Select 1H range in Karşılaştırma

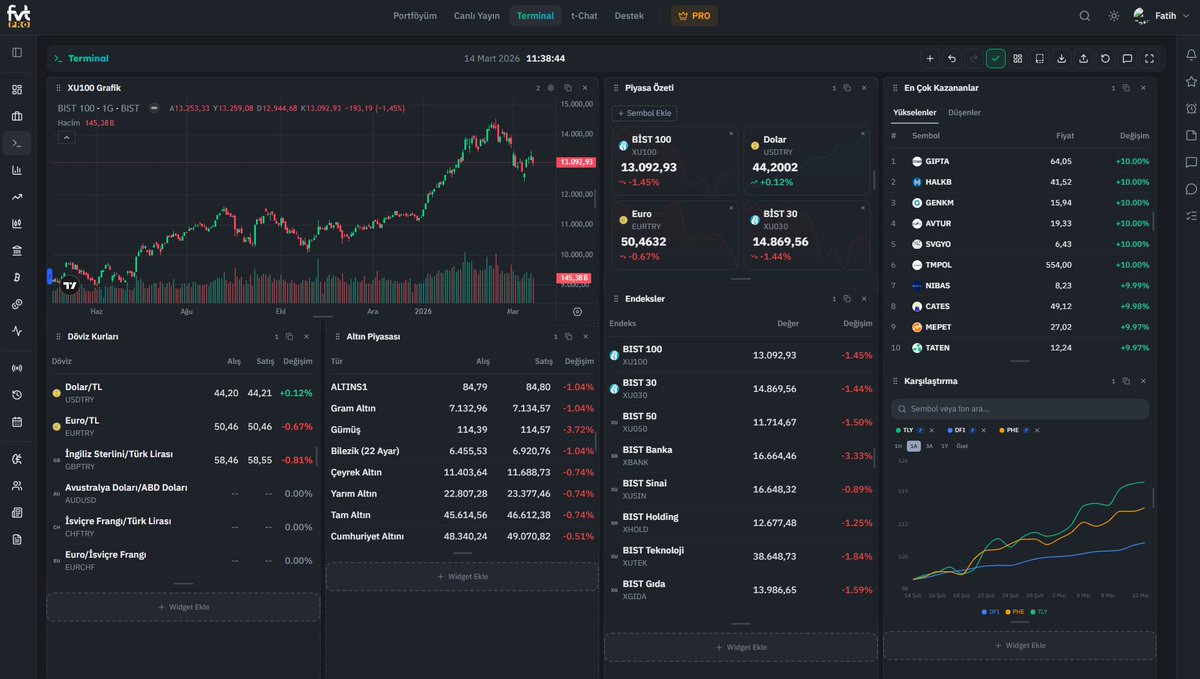pos(898,446)
